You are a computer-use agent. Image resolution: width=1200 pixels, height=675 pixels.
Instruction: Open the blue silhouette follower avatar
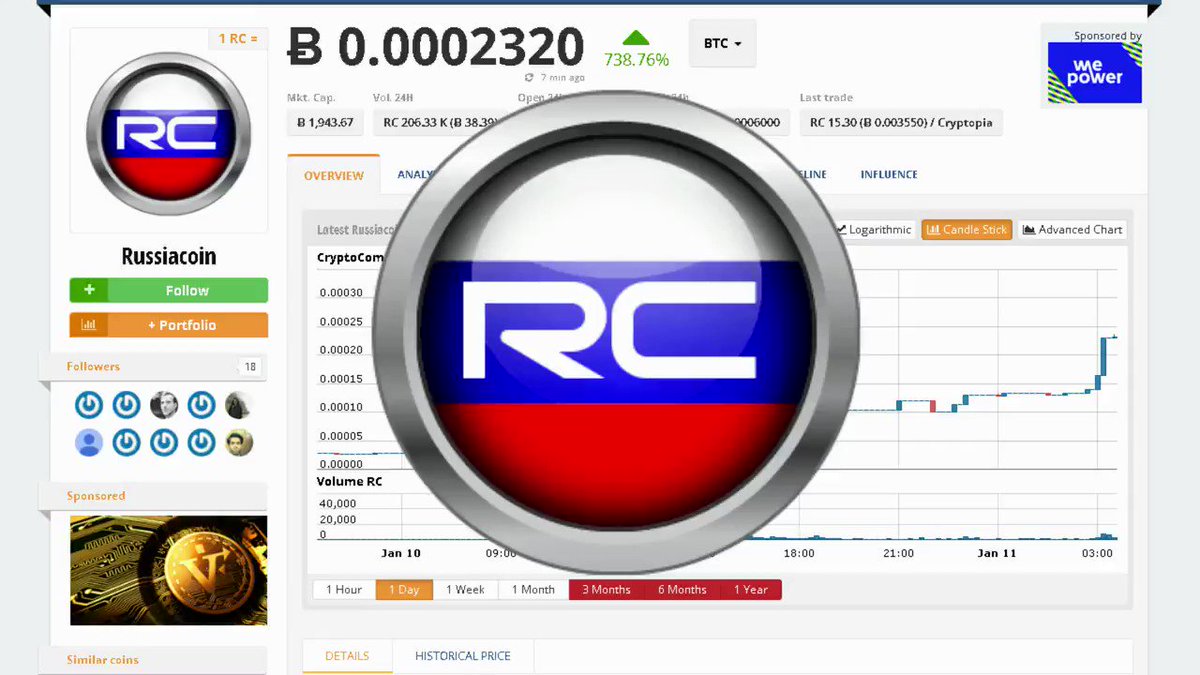click(x=89, y=442)
